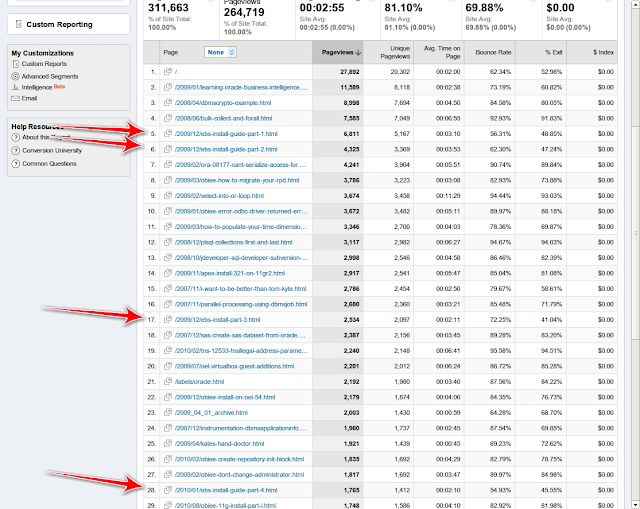Select pageviews value 27,892
This screenshot has width=640, height=509.
click(350, 72)
